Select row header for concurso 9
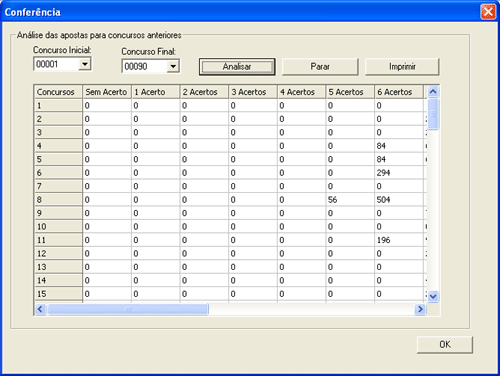Viewport: 500px width, 376px height. coord(59,213)
